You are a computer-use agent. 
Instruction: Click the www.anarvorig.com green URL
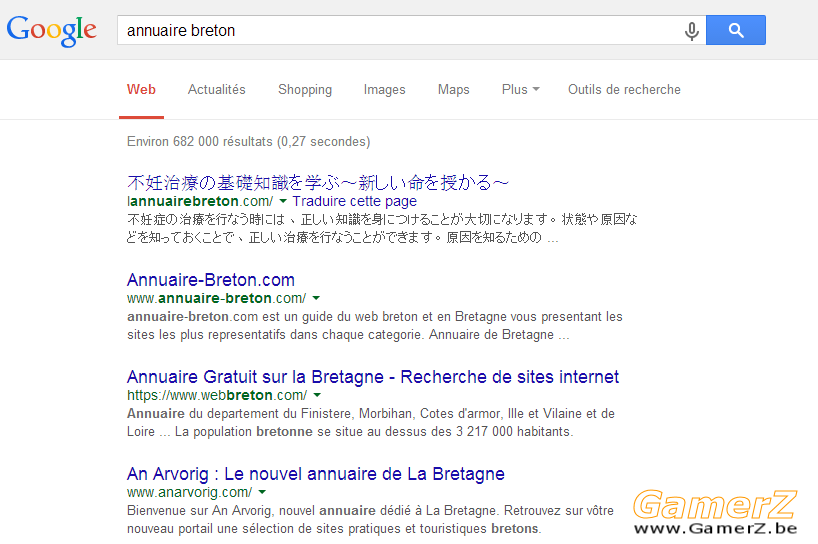189,492
